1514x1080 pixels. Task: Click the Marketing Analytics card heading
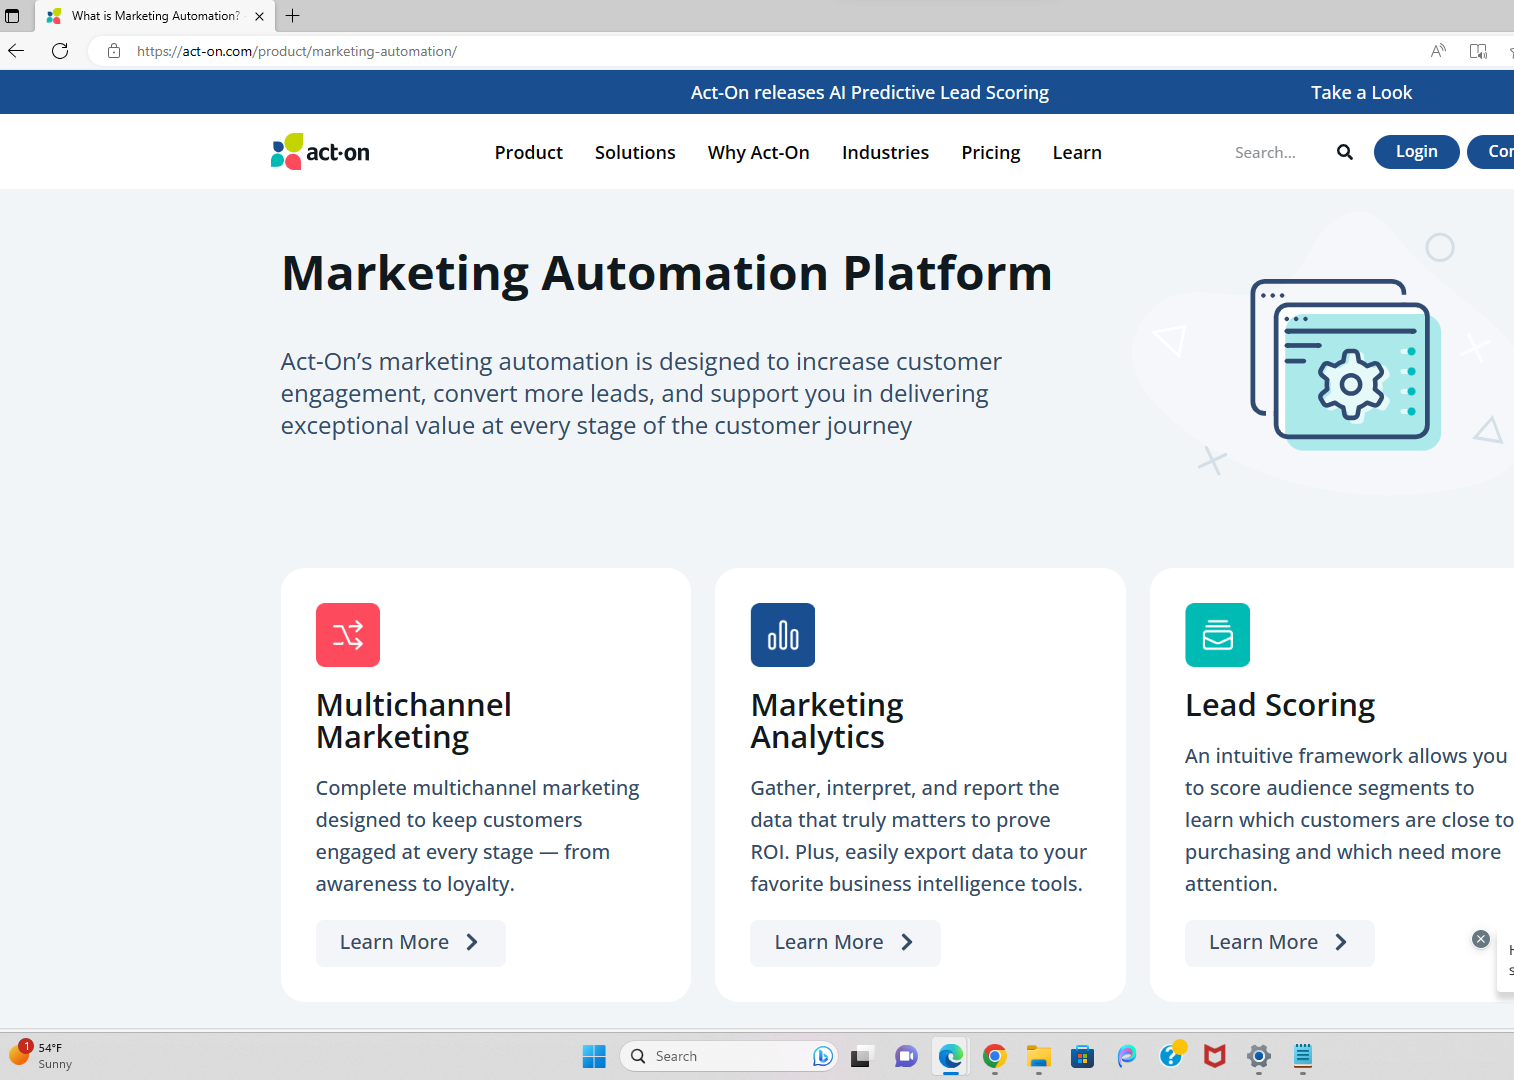coord(827,721)
